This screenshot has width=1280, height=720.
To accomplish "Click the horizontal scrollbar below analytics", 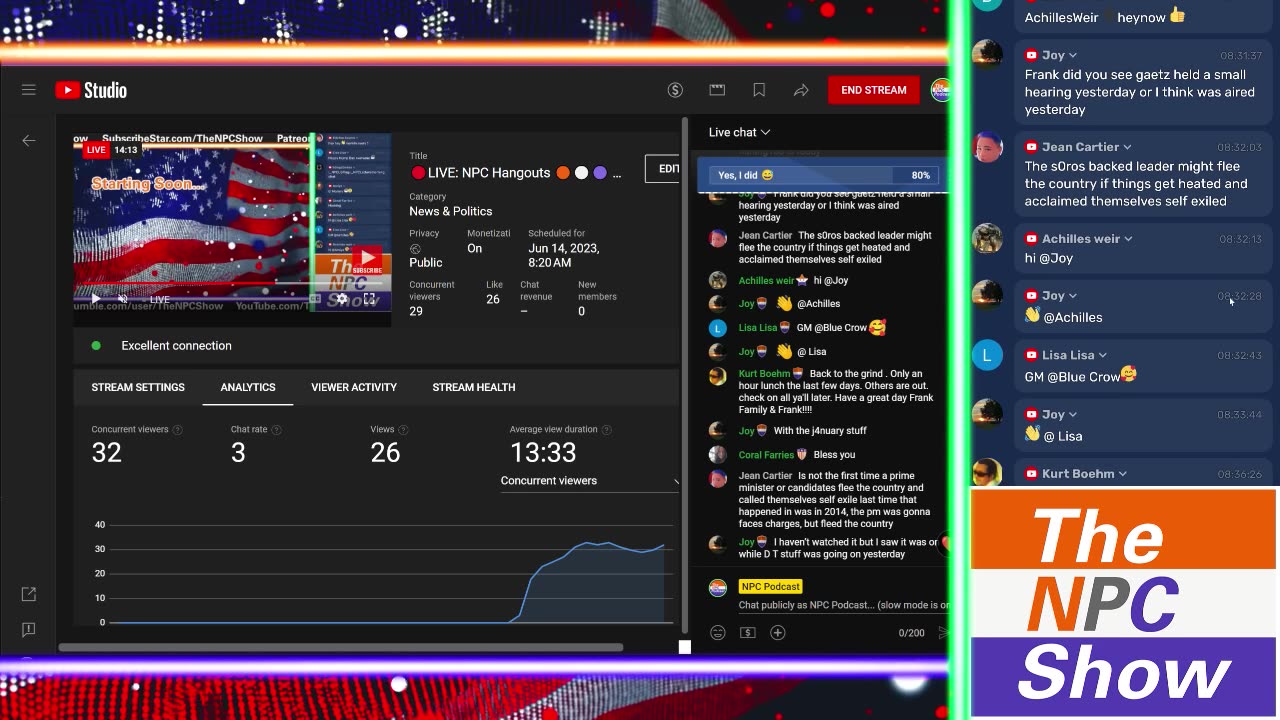I will [340, 648].
